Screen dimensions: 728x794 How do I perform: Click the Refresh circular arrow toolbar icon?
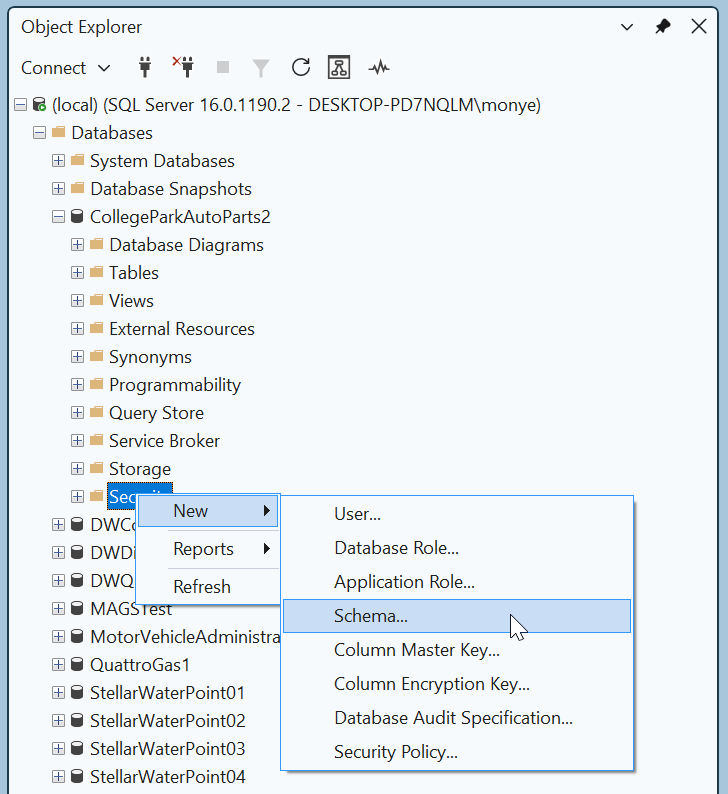point(301,67)
